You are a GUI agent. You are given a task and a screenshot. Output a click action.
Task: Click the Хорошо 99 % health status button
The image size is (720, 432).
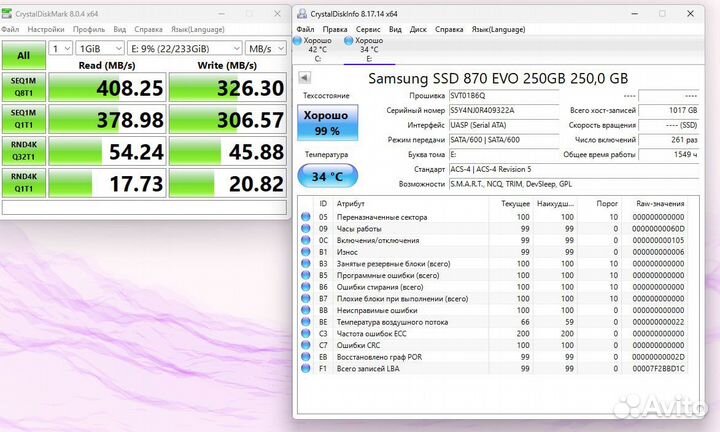click(x=327, y=123)
